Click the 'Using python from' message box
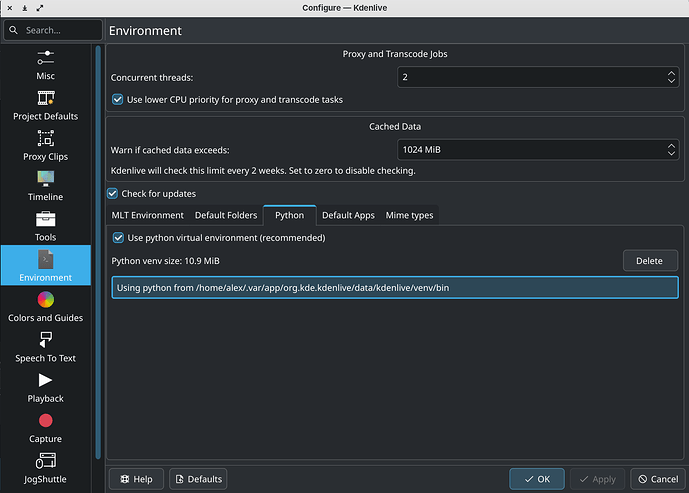 (x=395, y=288)
